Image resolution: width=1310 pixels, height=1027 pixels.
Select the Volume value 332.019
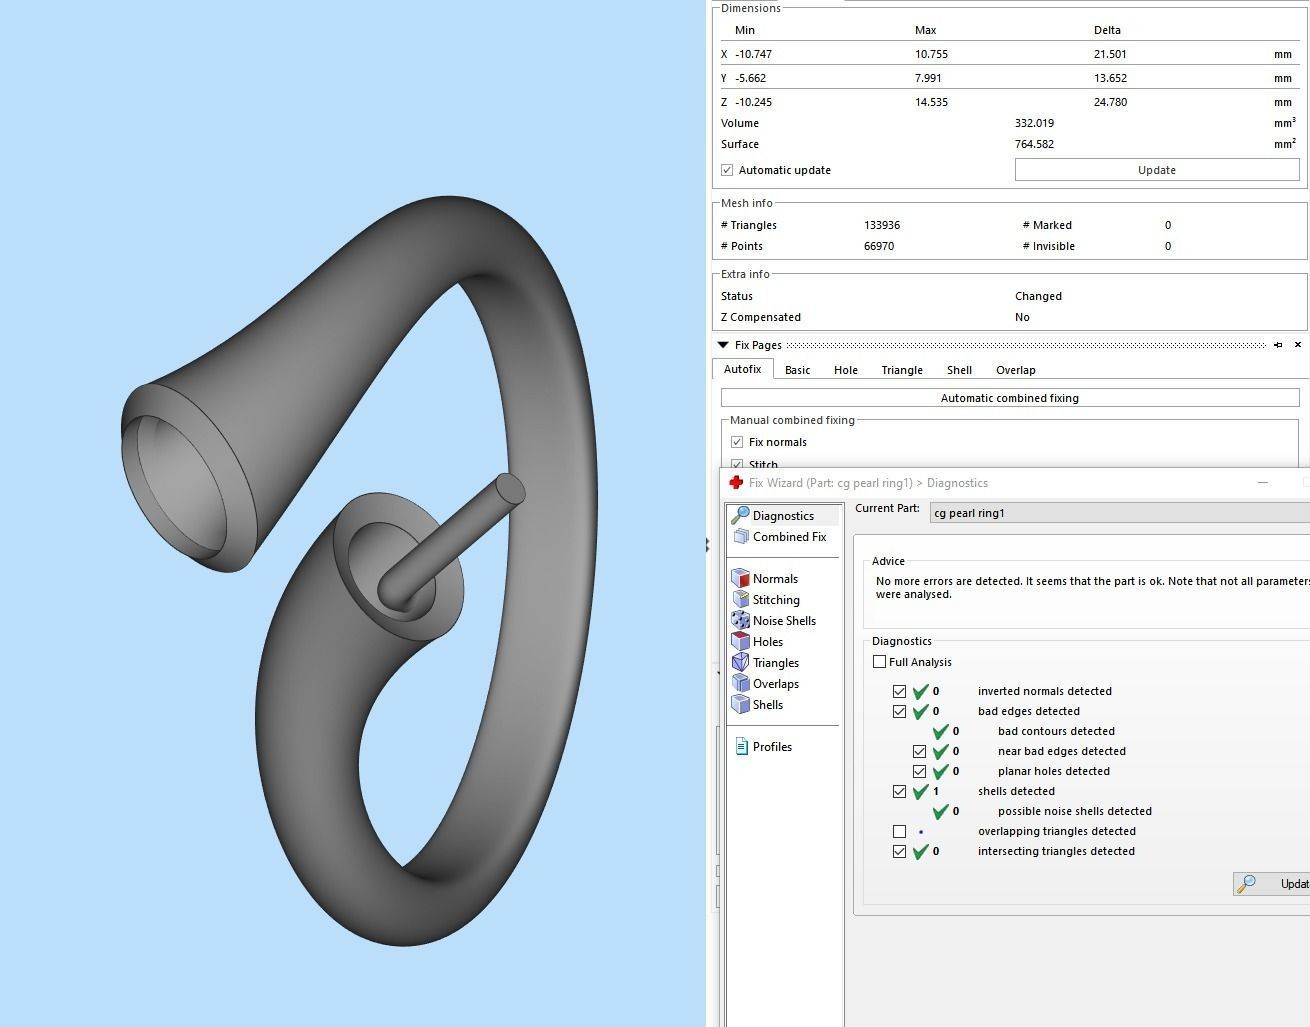coord(1034,123)
